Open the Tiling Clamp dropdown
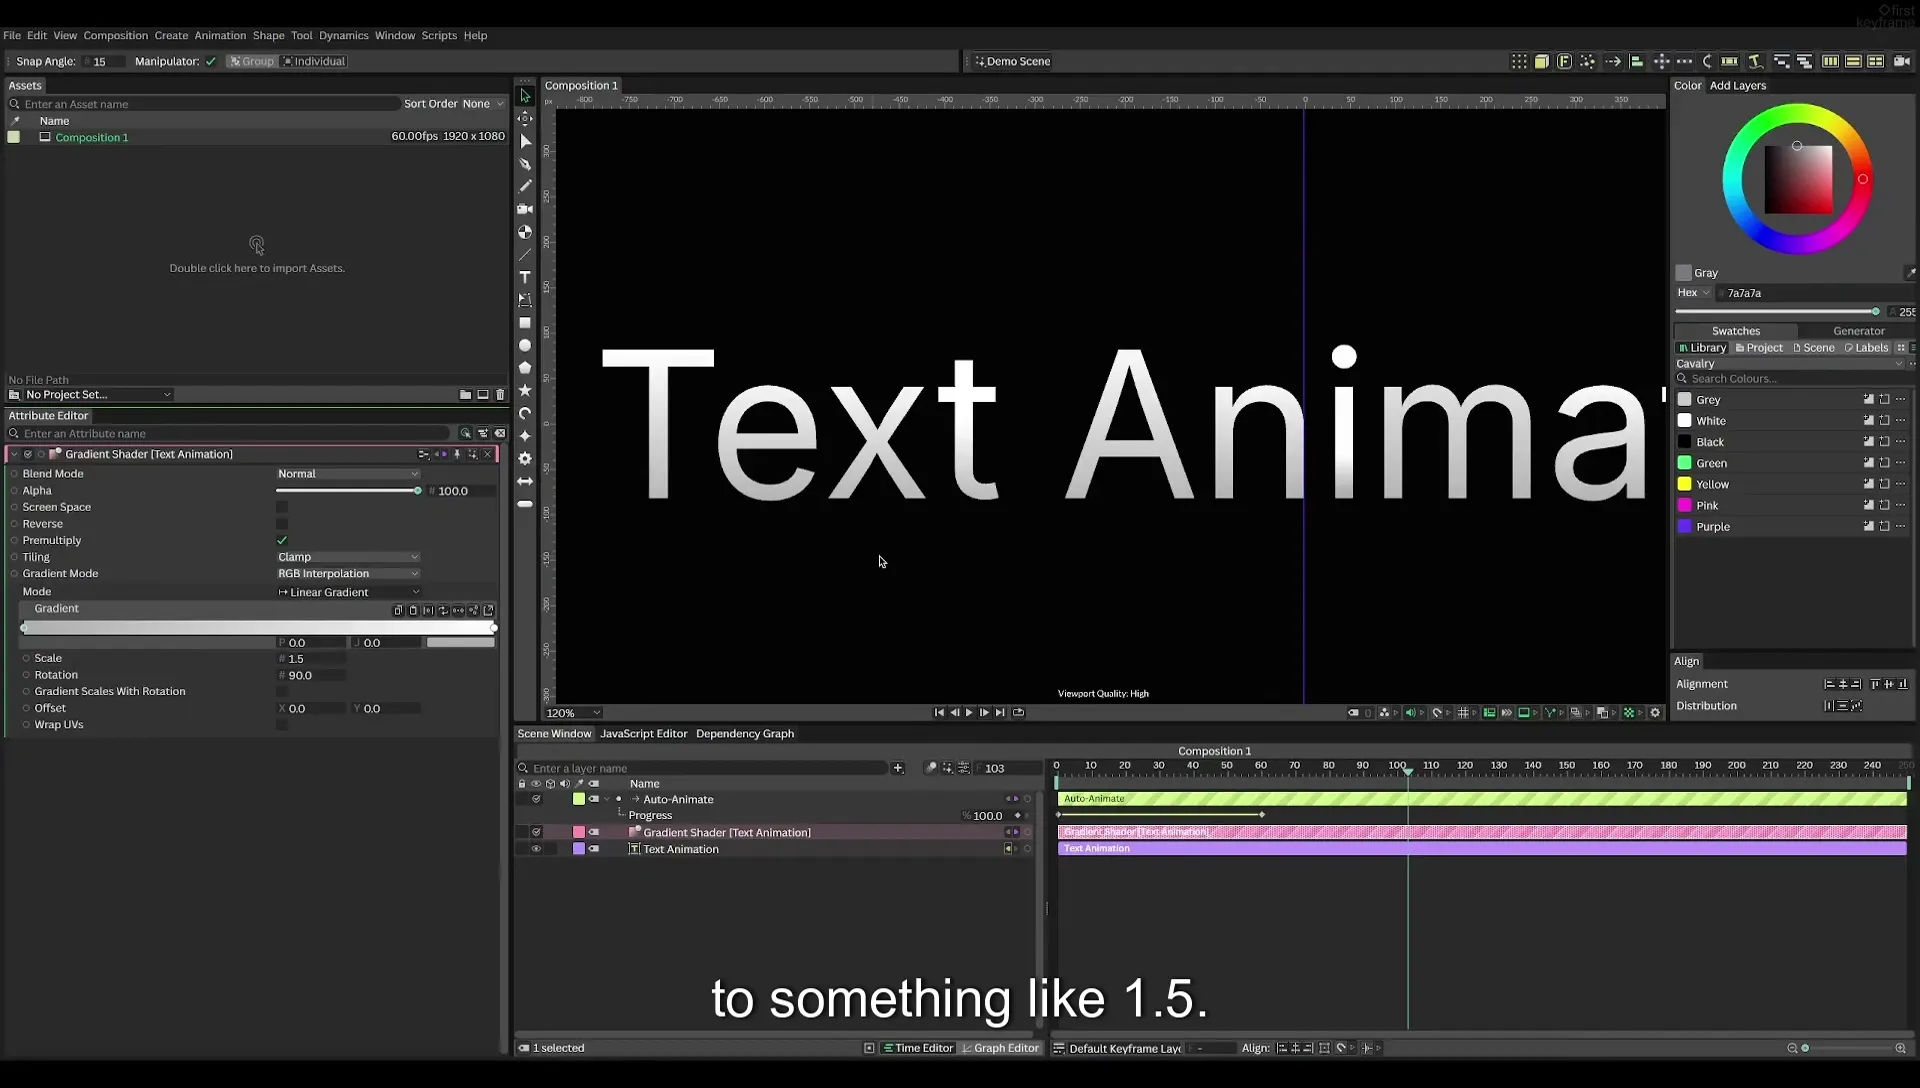Screen dimensions: 1920x1088 point(348,557)
